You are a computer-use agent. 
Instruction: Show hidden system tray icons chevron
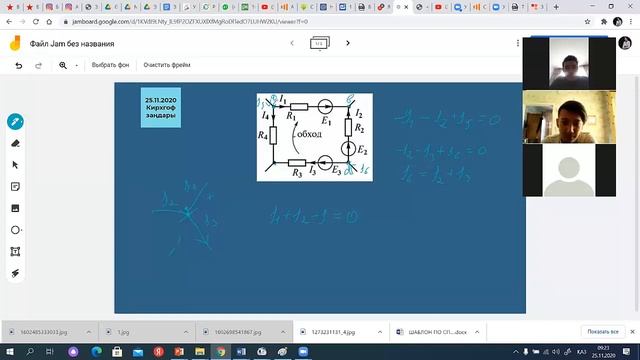(x=516, y=352)
